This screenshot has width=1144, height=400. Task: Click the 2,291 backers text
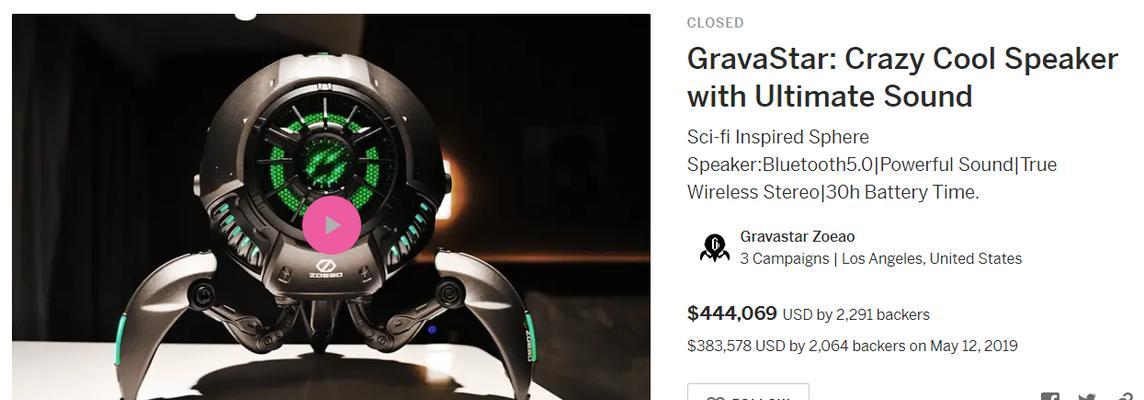click(882, 315)
